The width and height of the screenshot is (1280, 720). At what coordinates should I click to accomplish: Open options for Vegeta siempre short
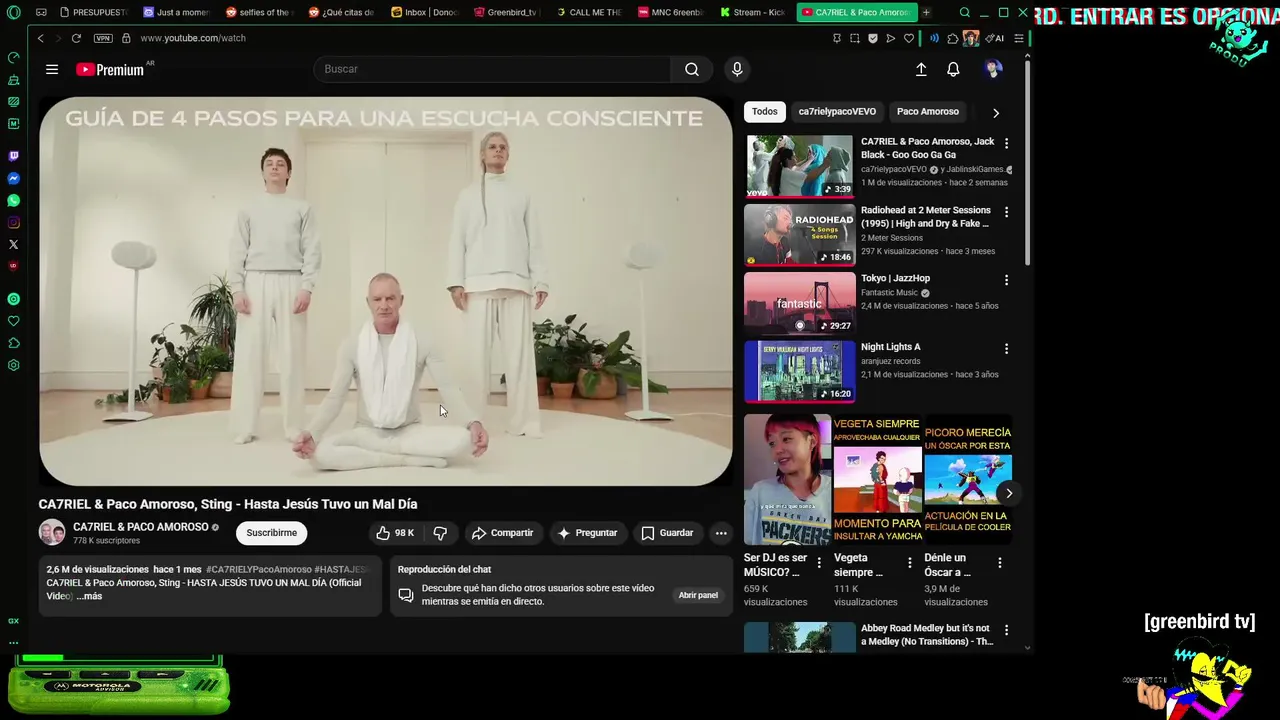pyautogui.click(x=909, y=563)
